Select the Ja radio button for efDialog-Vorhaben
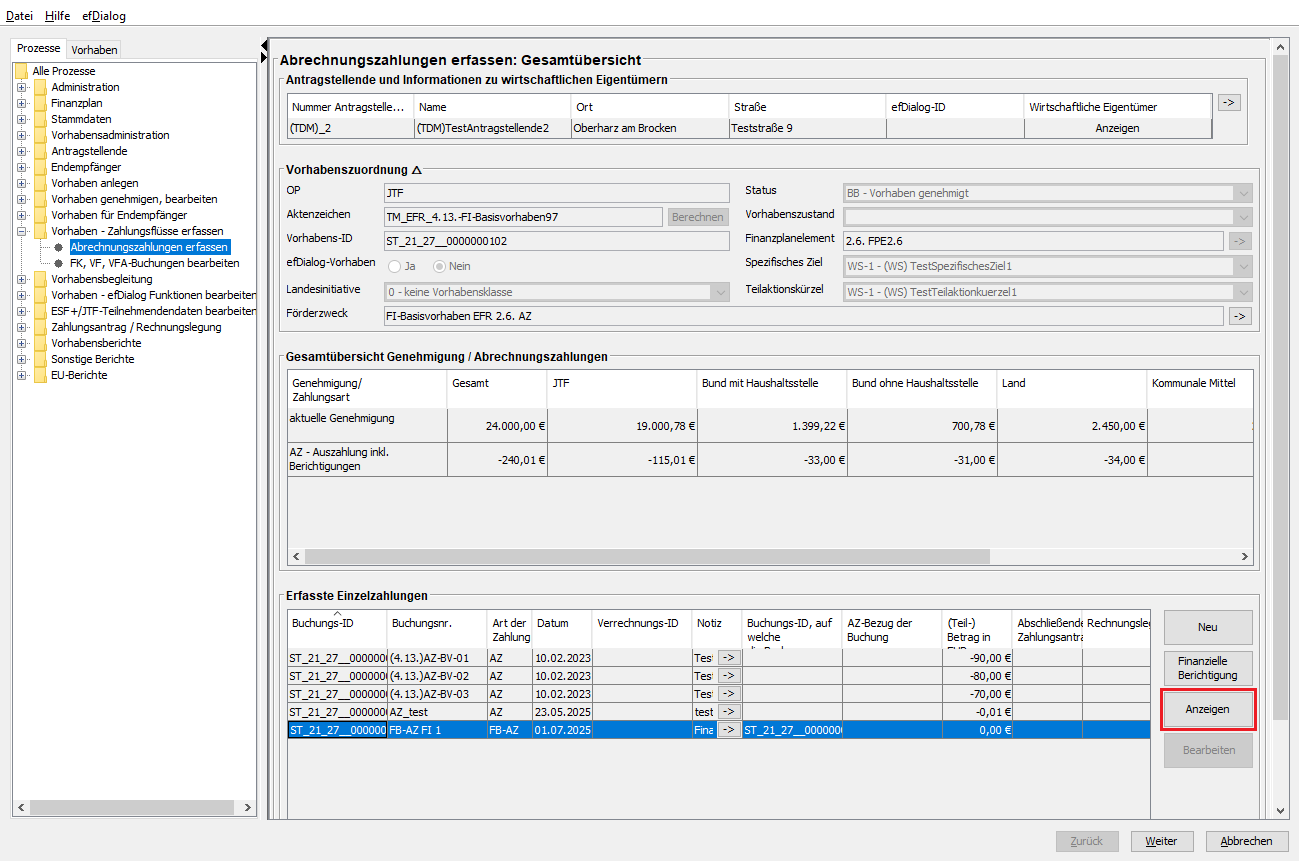The width and height of the screenshot is (1299, 861). point(396,266)
